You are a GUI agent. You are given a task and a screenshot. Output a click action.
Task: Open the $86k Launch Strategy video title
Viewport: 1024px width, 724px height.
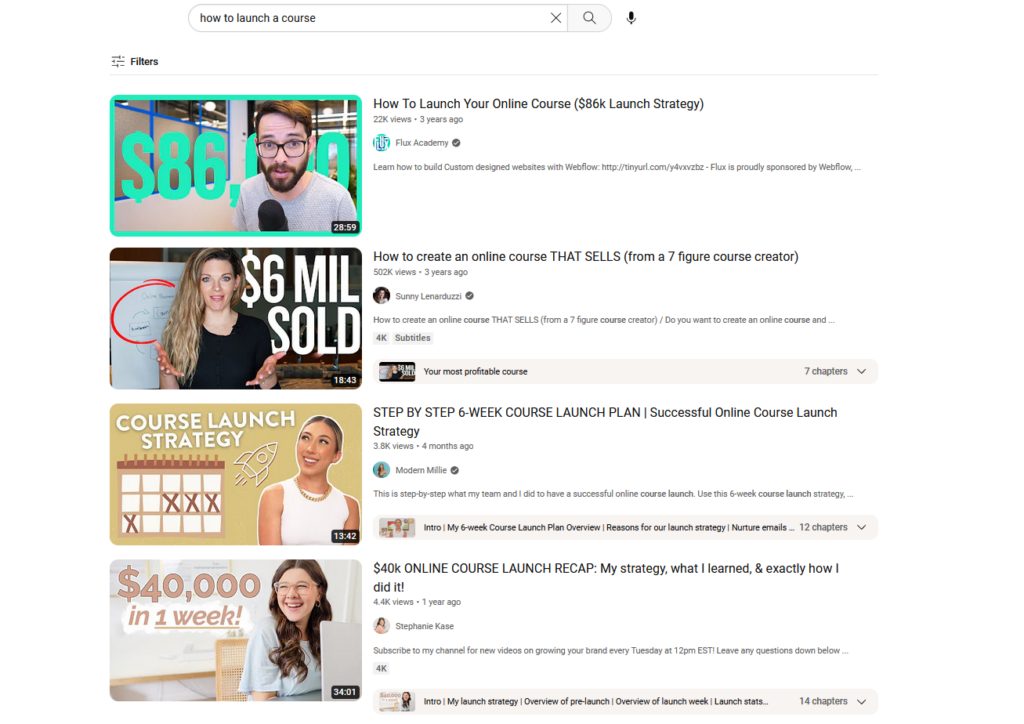538,103
